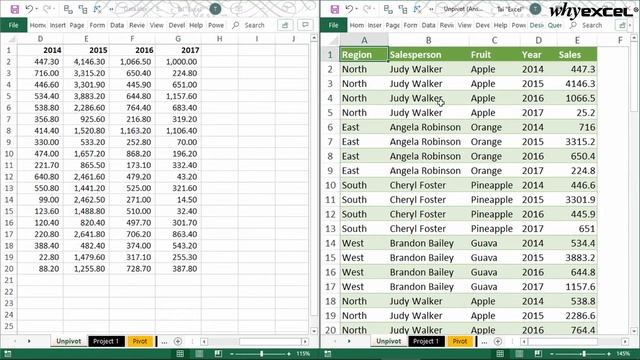Click 145% zoom level in right window
This screenshot has height=360, width=640.
tap(623, 354)
